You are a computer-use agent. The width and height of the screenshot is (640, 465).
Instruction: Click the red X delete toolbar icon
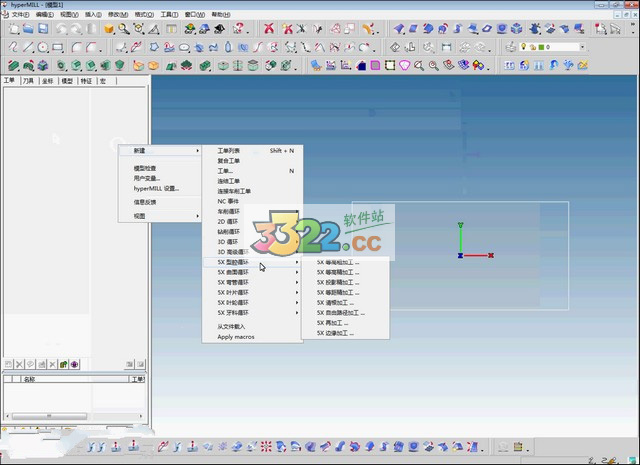pyautogui.click(x=268, y=29)
